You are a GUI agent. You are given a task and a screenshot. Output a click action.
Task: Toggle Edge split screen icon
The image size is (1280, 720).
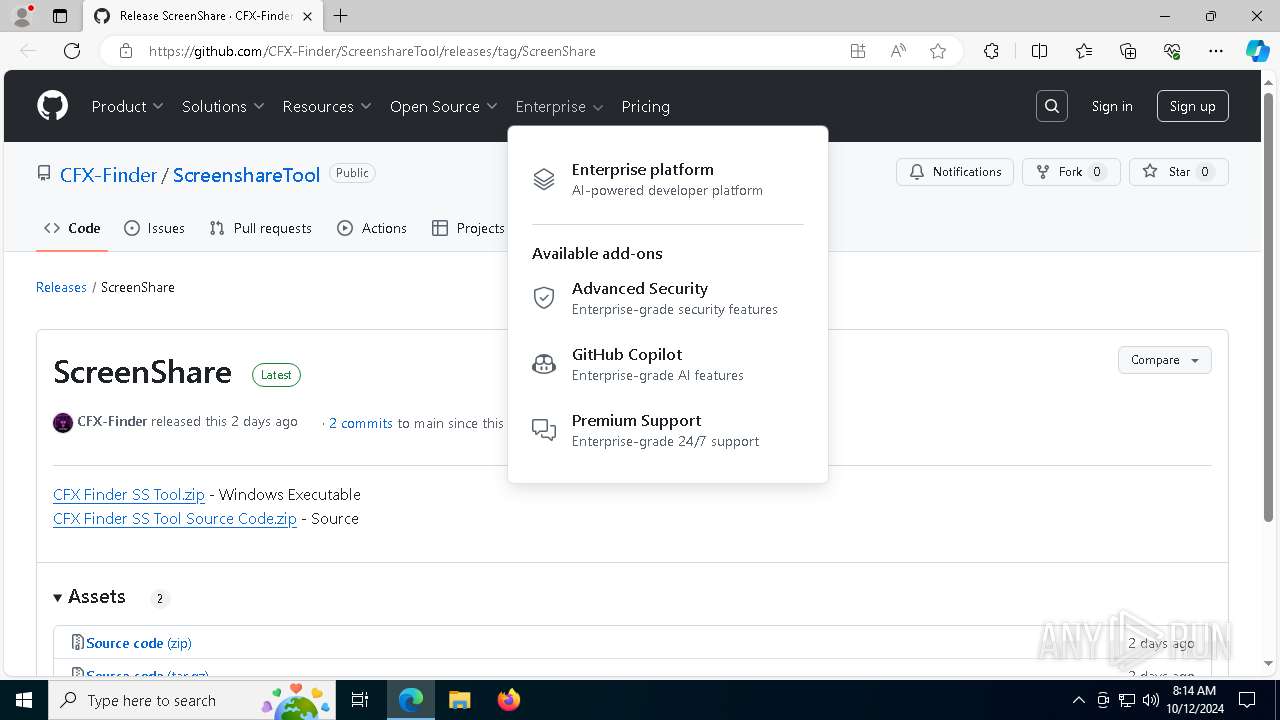point(1039,51)
